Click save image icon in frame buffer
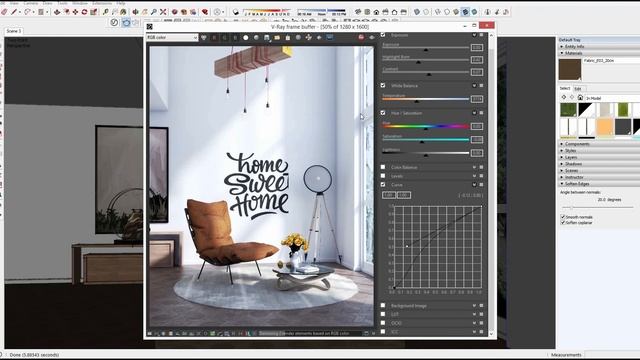This screenshot has width=640, height=360. click(x=267, y=38)
